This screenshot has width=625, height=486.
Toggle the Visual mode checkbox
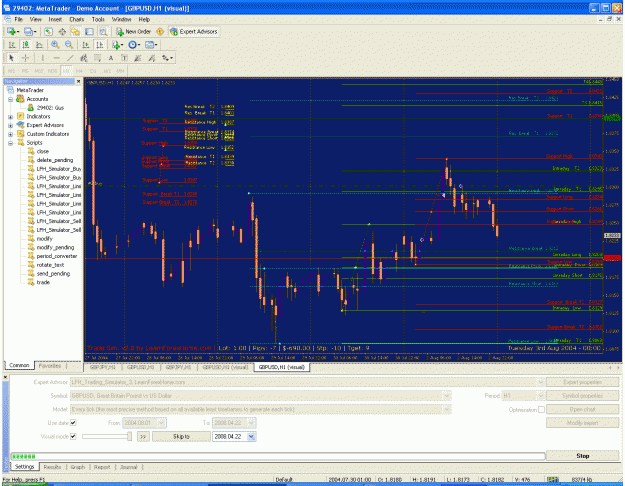[73, 436]
